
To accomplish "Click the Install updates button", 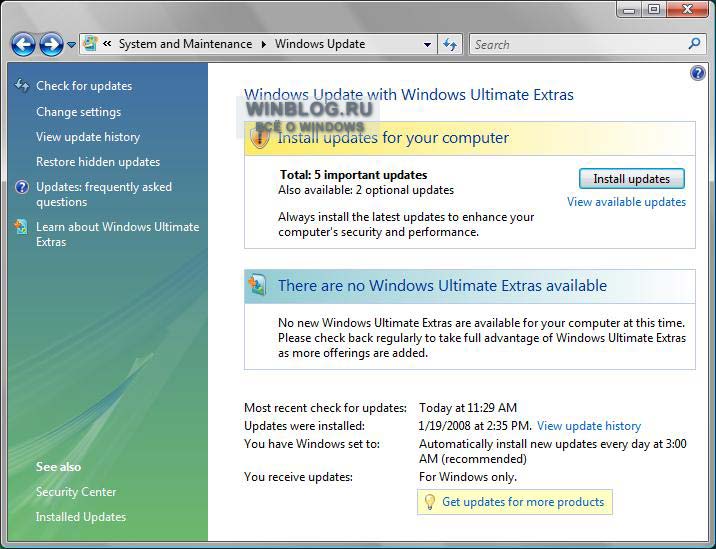I will tap(632, 179).
